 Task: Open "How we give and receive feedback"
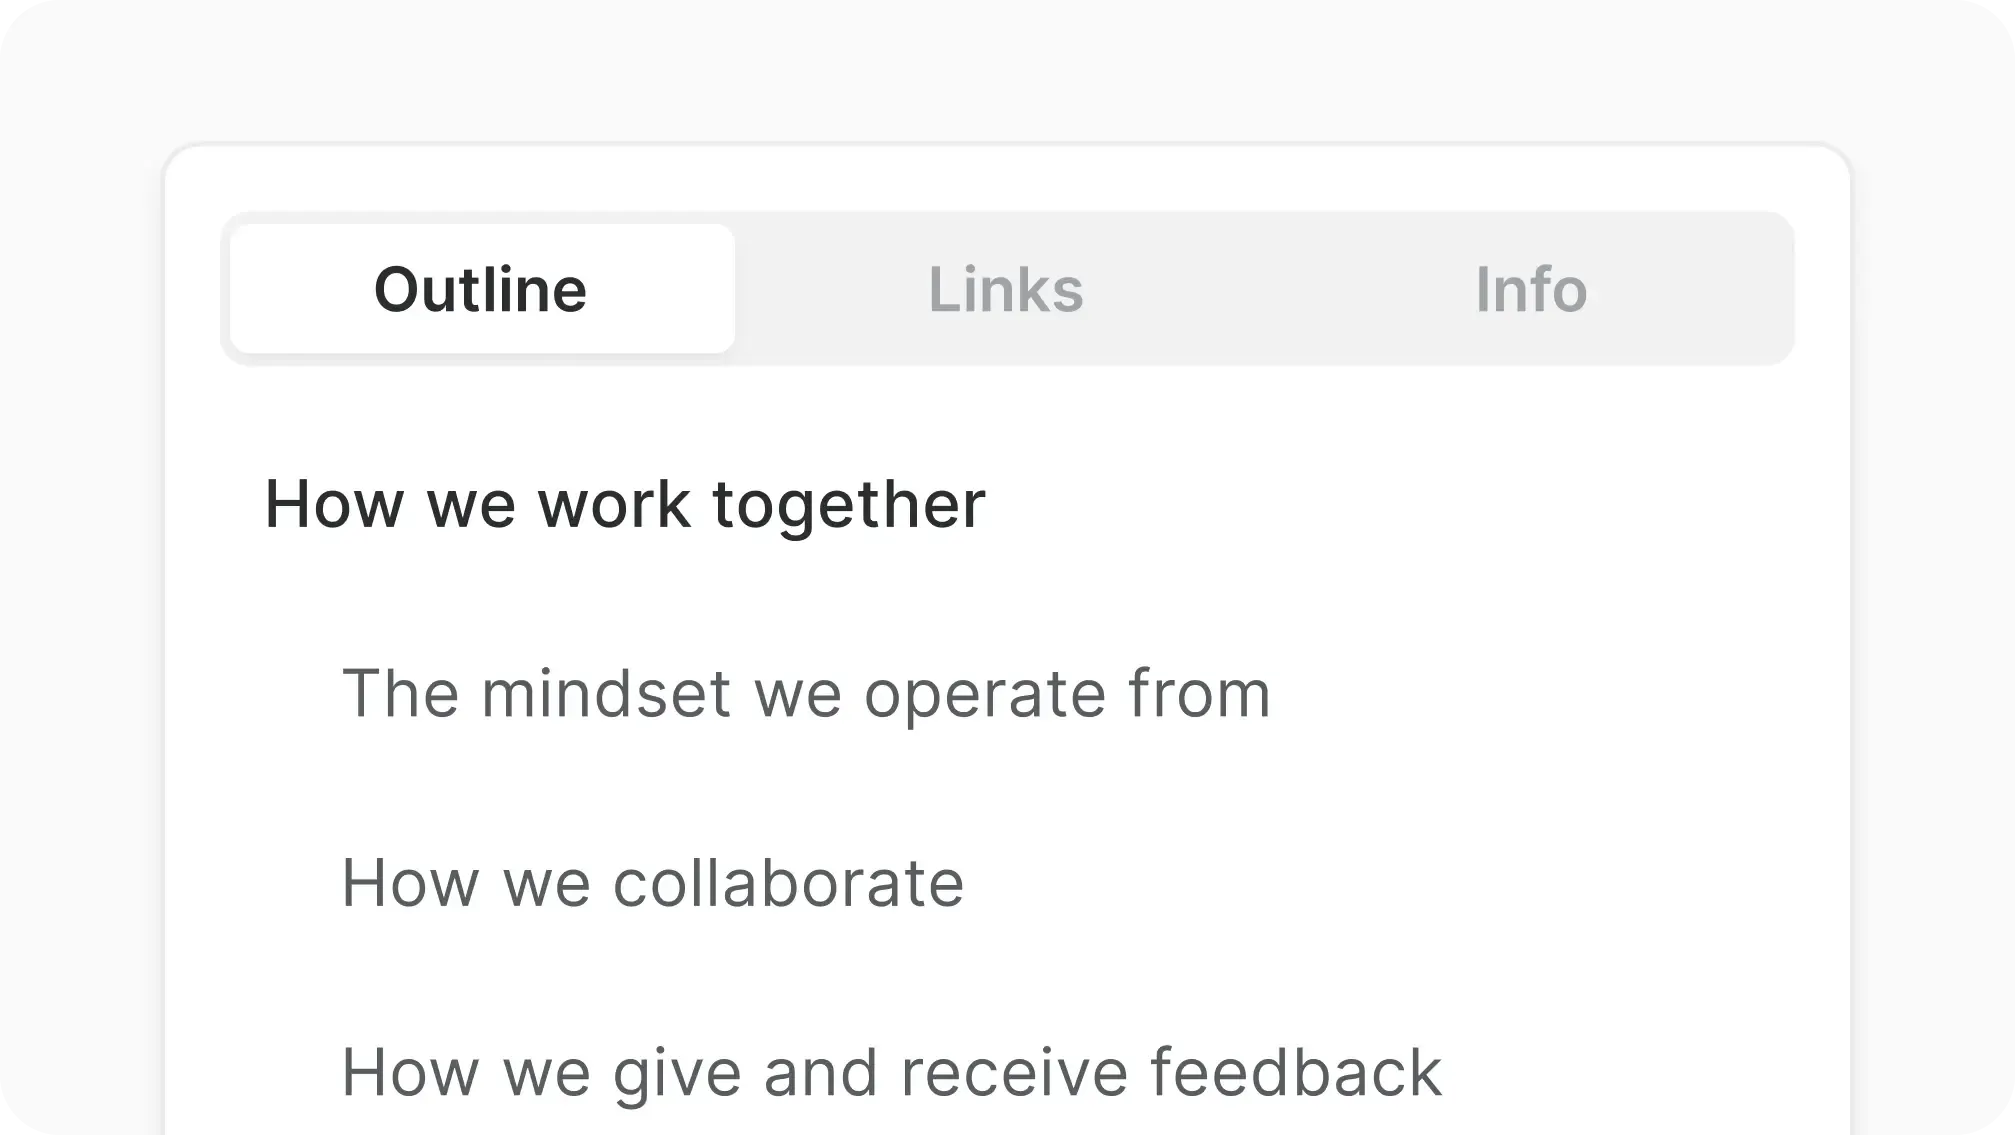[891, 1072]
